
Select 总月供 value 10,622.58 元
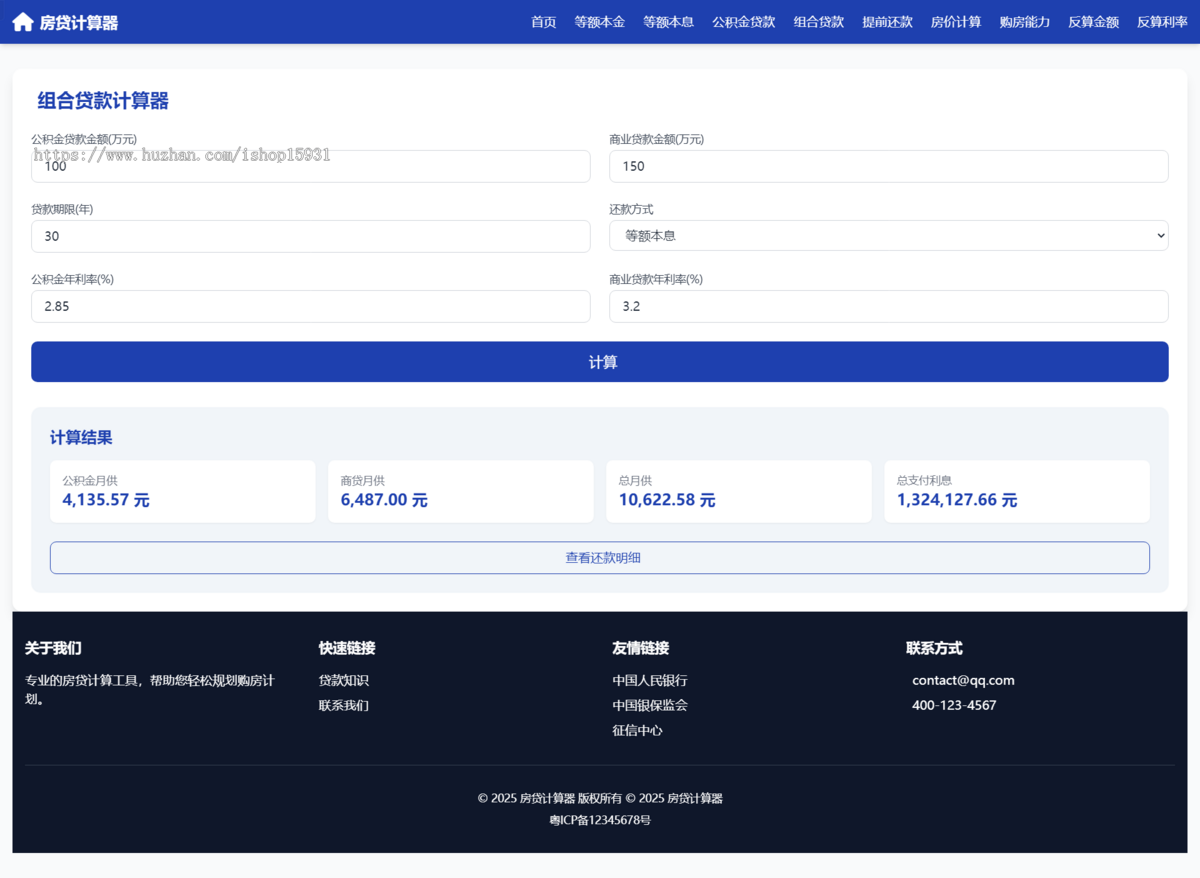click(x=667, y=500)
